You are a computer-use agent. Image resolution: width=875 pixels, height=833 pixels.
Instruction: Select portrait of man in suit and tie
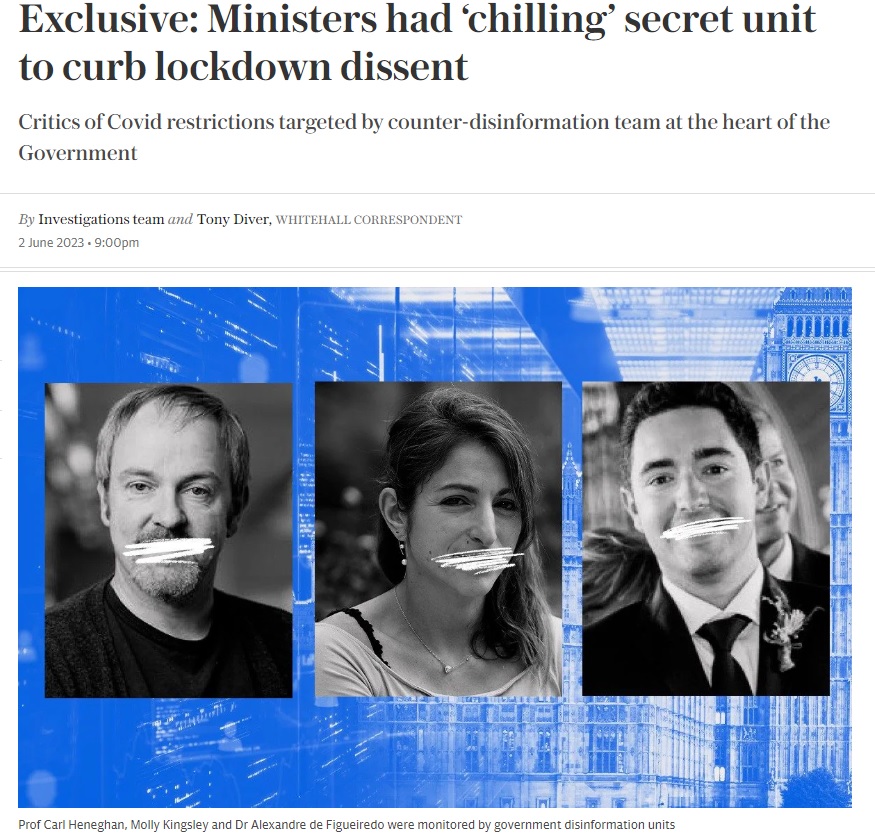coord(706,538)
